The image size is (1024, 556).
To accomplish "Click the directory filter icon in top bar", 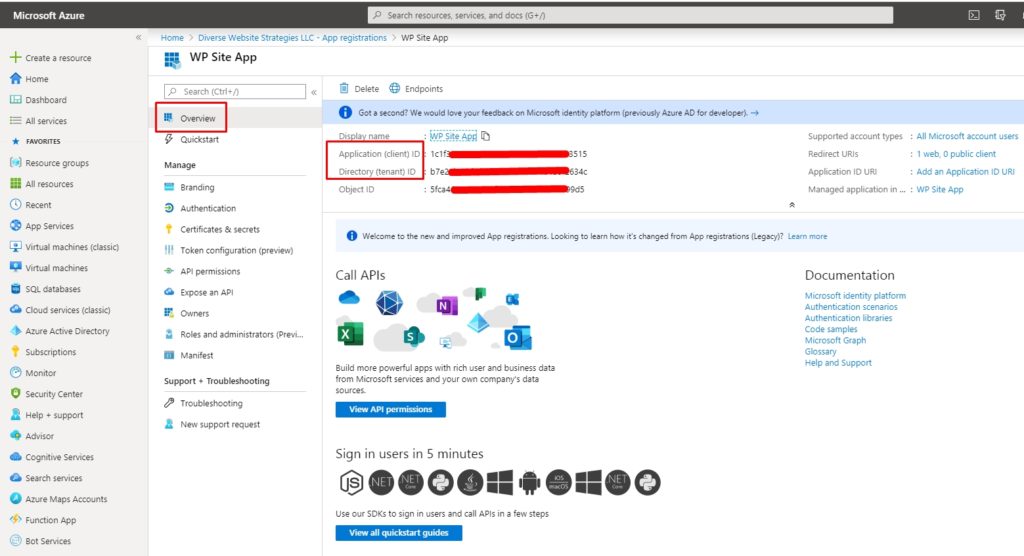I will point(1000,15).
